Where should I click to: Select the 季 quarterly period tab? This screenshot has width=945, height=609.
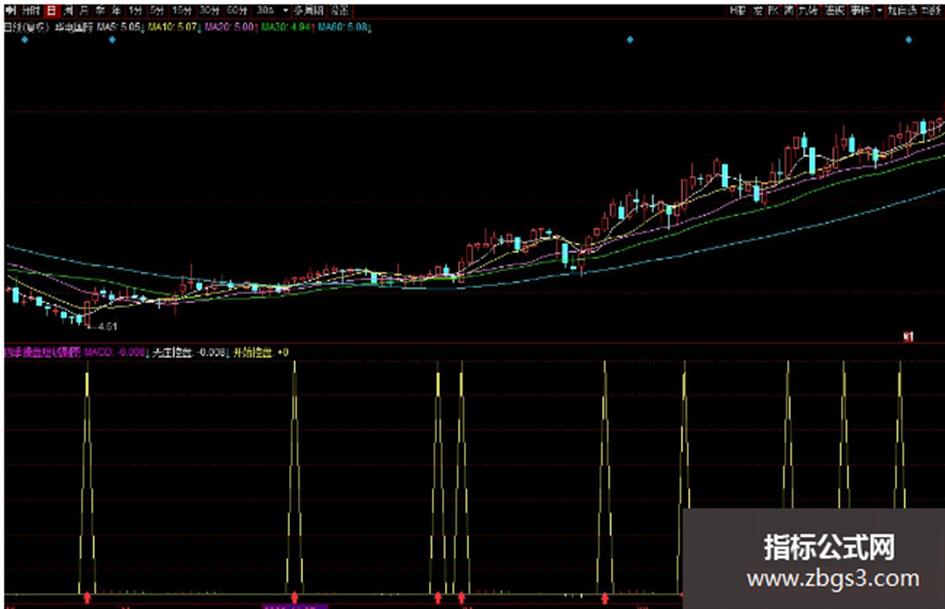coord(100,10)
